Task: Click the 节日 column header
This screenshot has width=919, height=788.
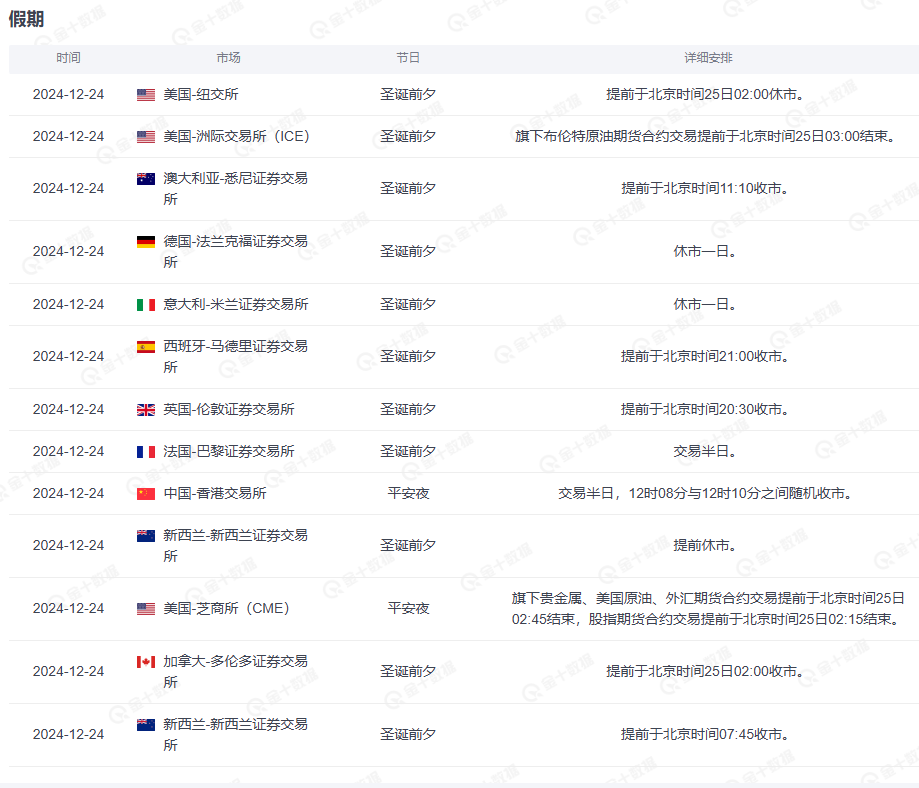Action: pyautogui.click(x=408, y=59)
